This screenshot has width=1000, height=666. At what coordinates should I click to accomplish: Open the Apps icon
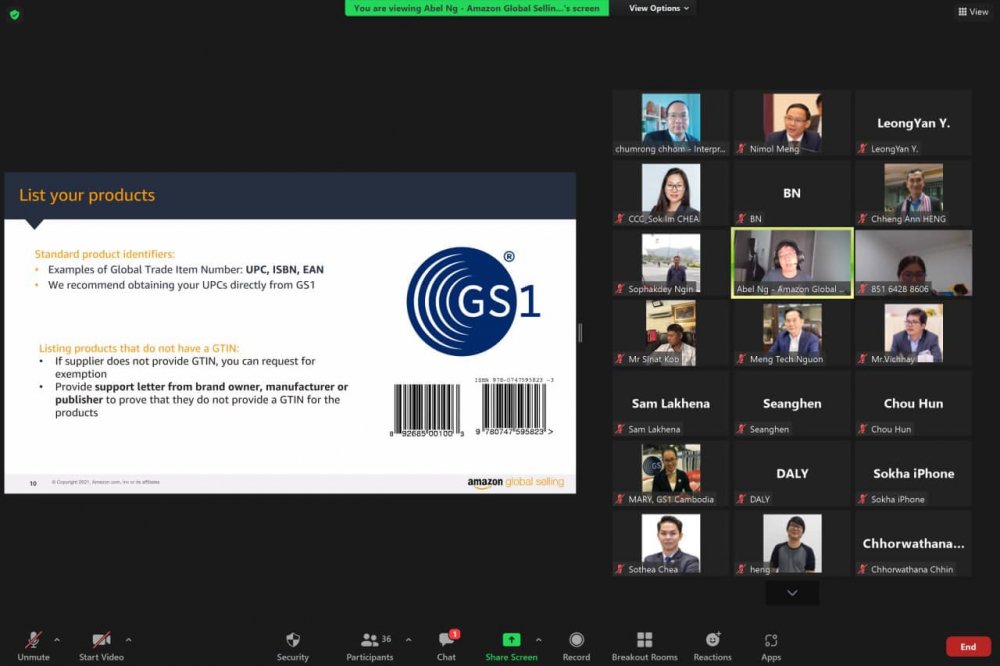(x=770, y=641)
